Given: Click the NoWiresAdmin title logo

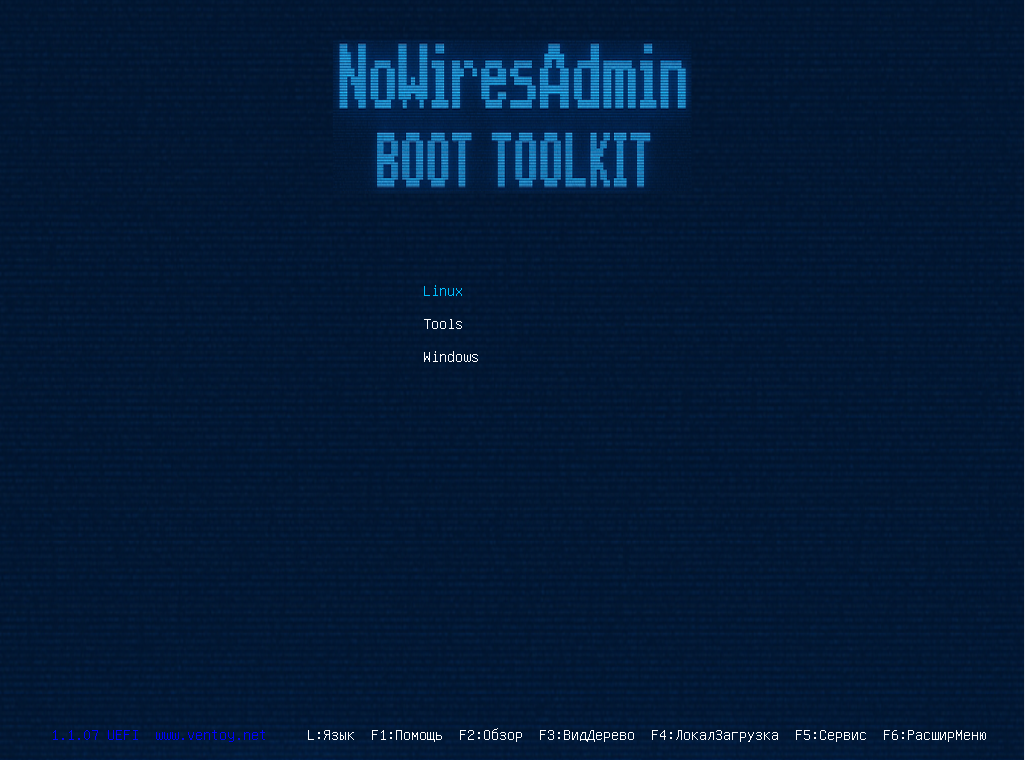Looking at the screenshot, I should [x=512, y=77].
